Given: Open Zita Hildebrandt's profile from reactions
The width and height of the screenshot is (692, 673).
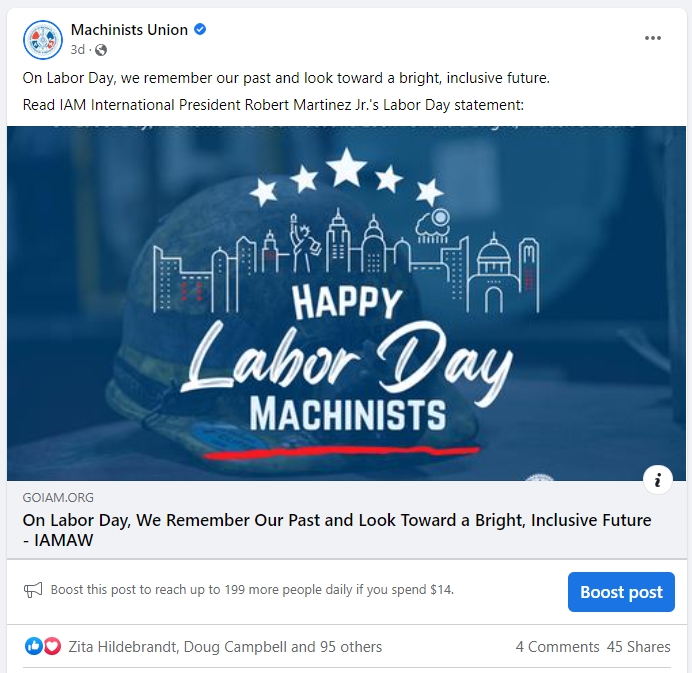Looking at the screenshot, I should (123, 647).
